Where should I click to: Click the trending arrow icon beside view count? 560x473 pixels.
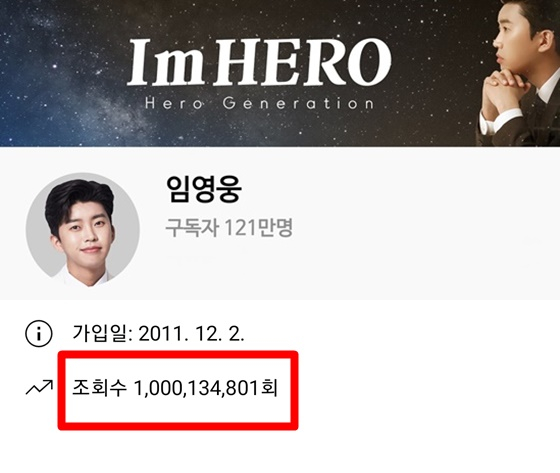[x=39, y=387]
